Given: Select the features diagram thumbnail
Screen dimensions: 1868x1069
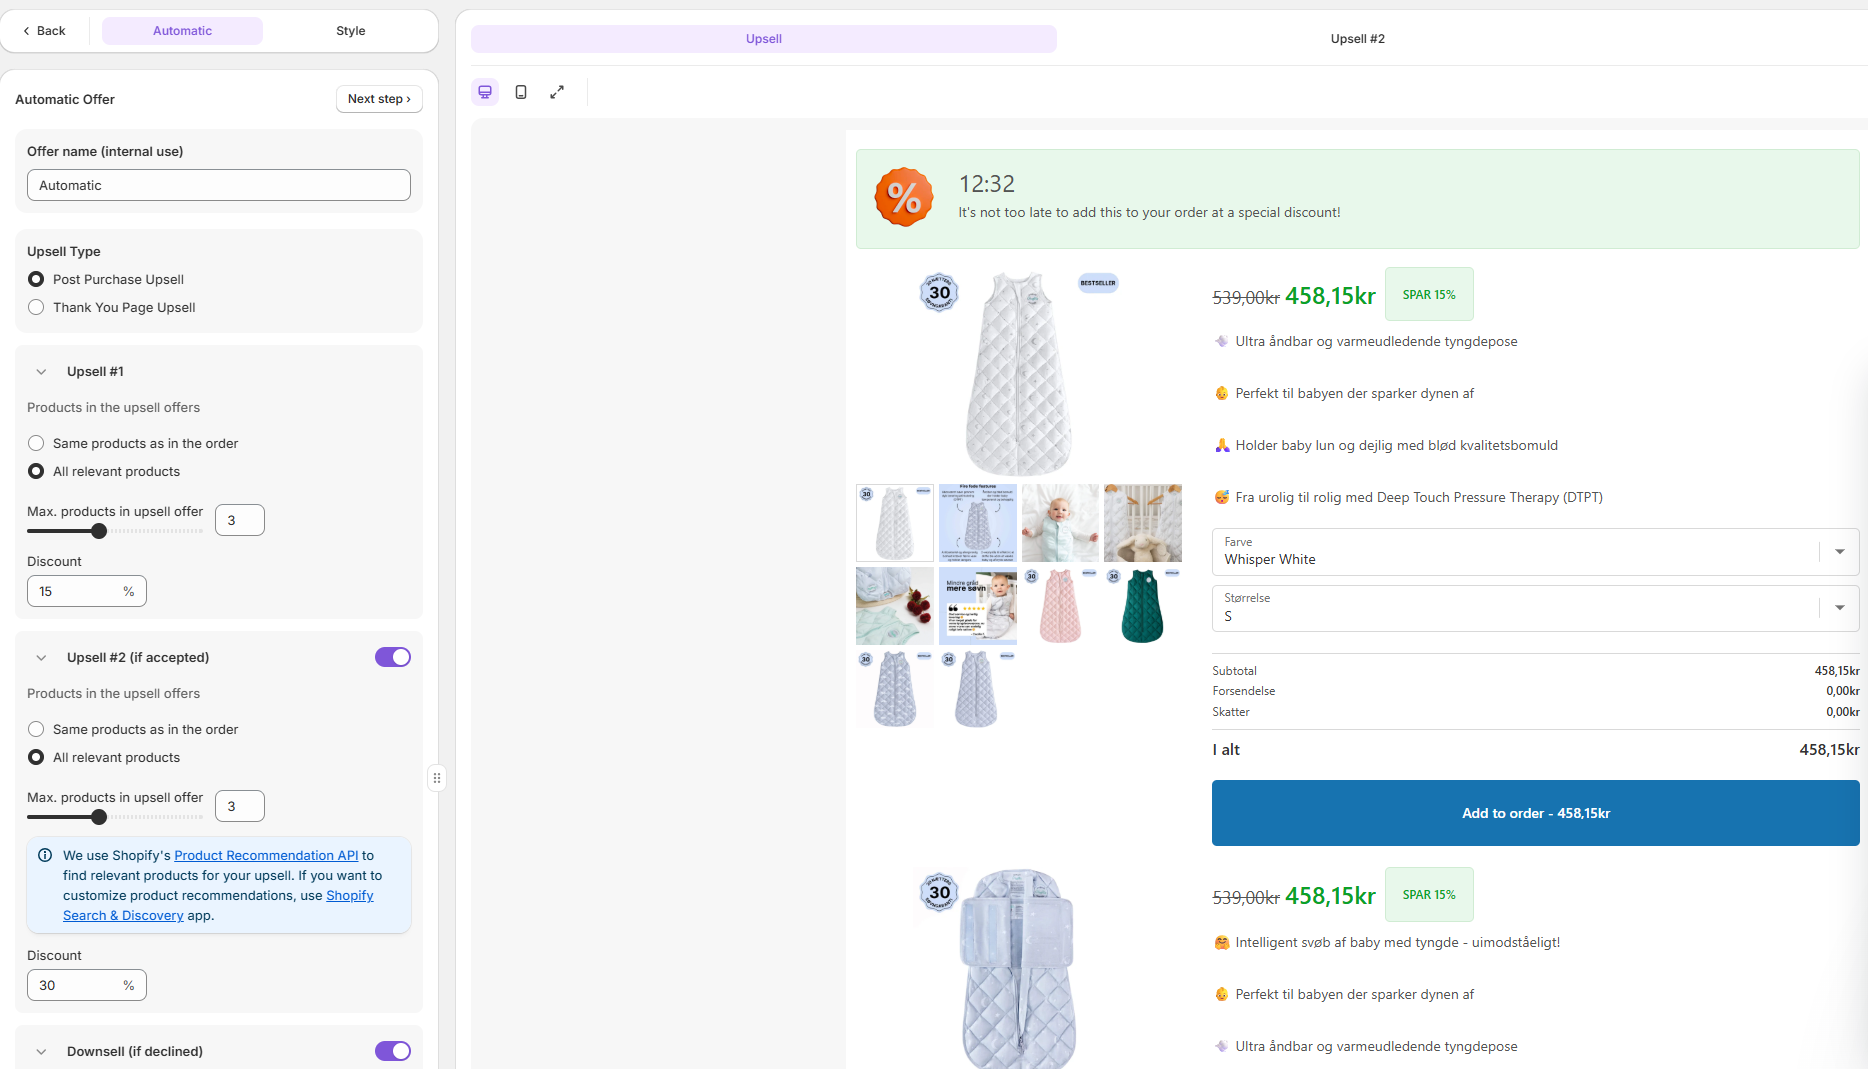Looking at the screenshot, I should [x=978, y=523].
